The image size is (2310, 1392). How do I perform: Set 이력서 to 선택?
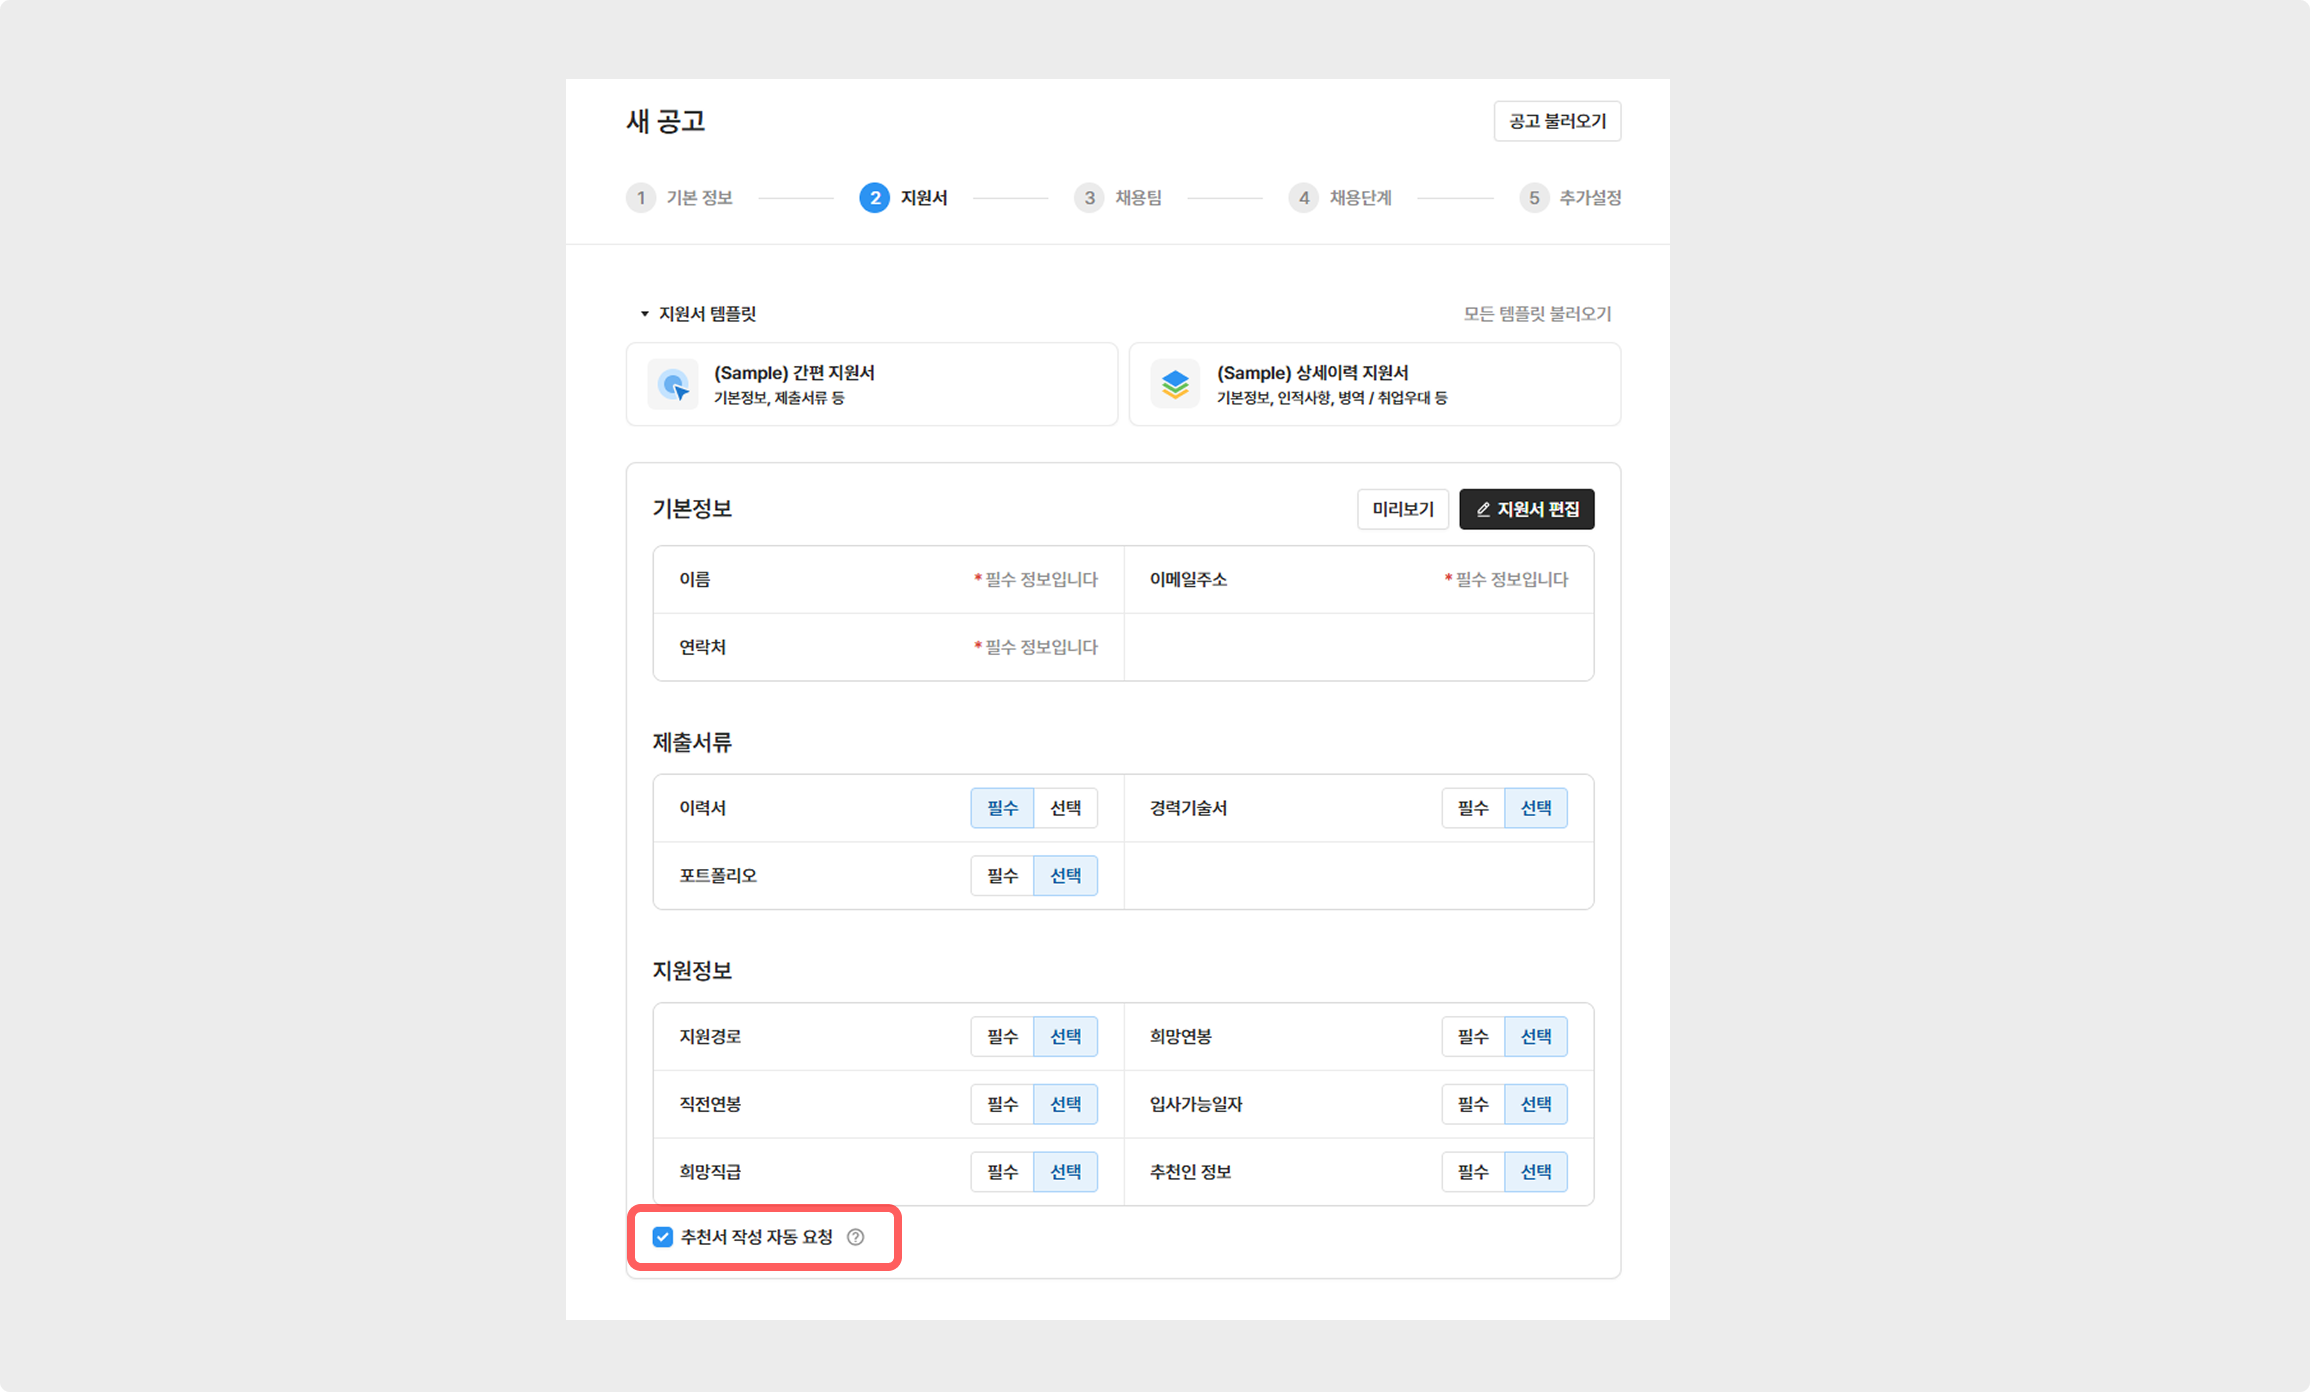click(1065, 808)
